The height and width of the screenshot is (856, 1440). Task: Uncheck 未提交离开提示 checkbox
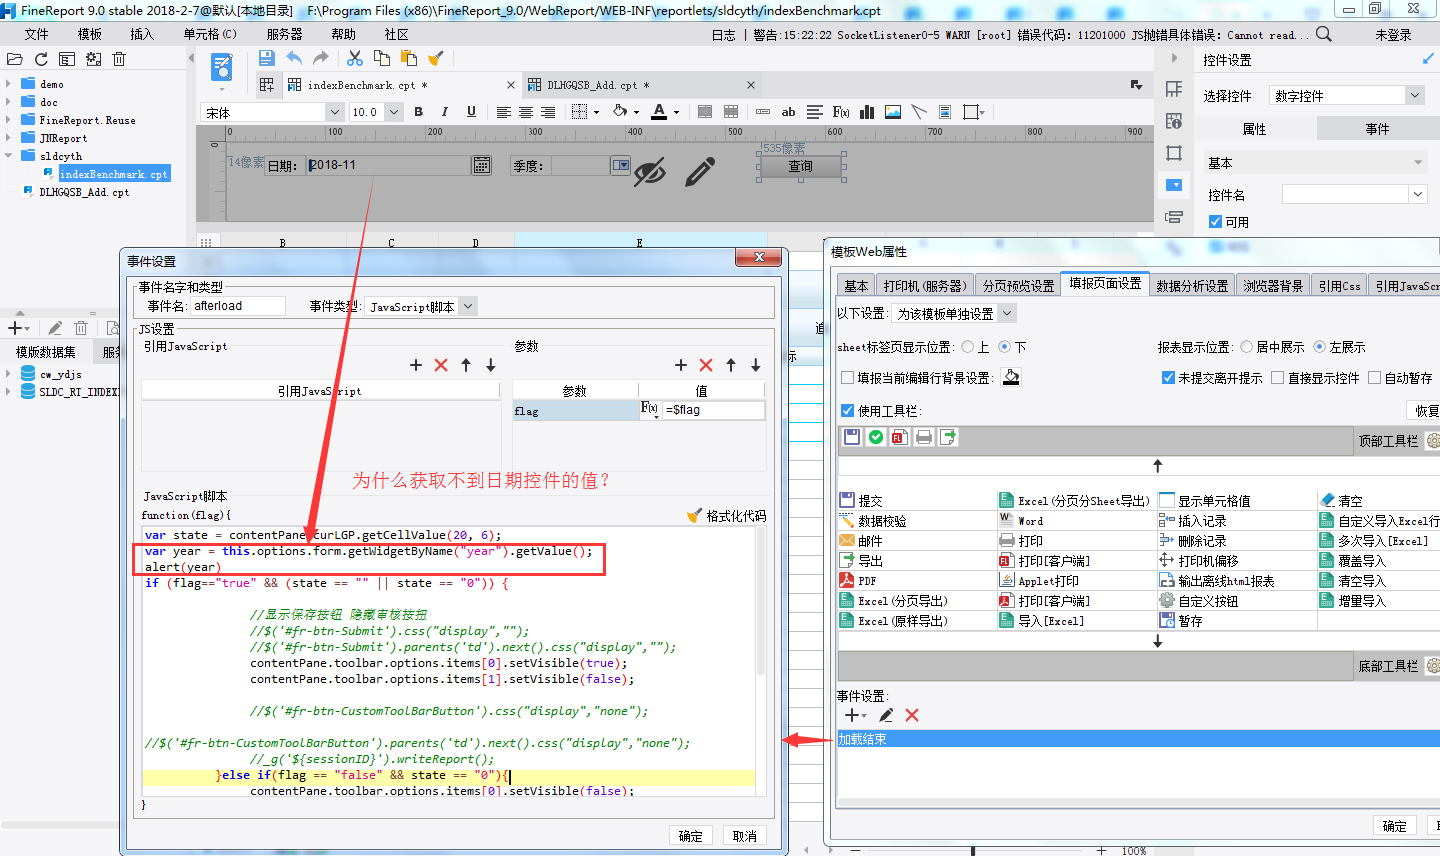click(1168, 378)
